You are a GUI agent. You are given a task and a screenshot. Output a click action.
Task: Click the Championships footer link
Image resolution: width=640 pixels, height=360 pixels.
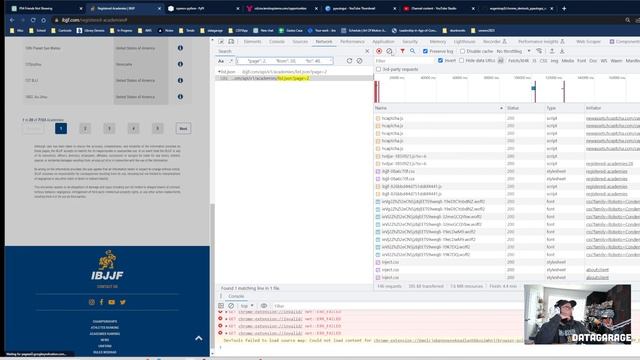pos(105,322)
